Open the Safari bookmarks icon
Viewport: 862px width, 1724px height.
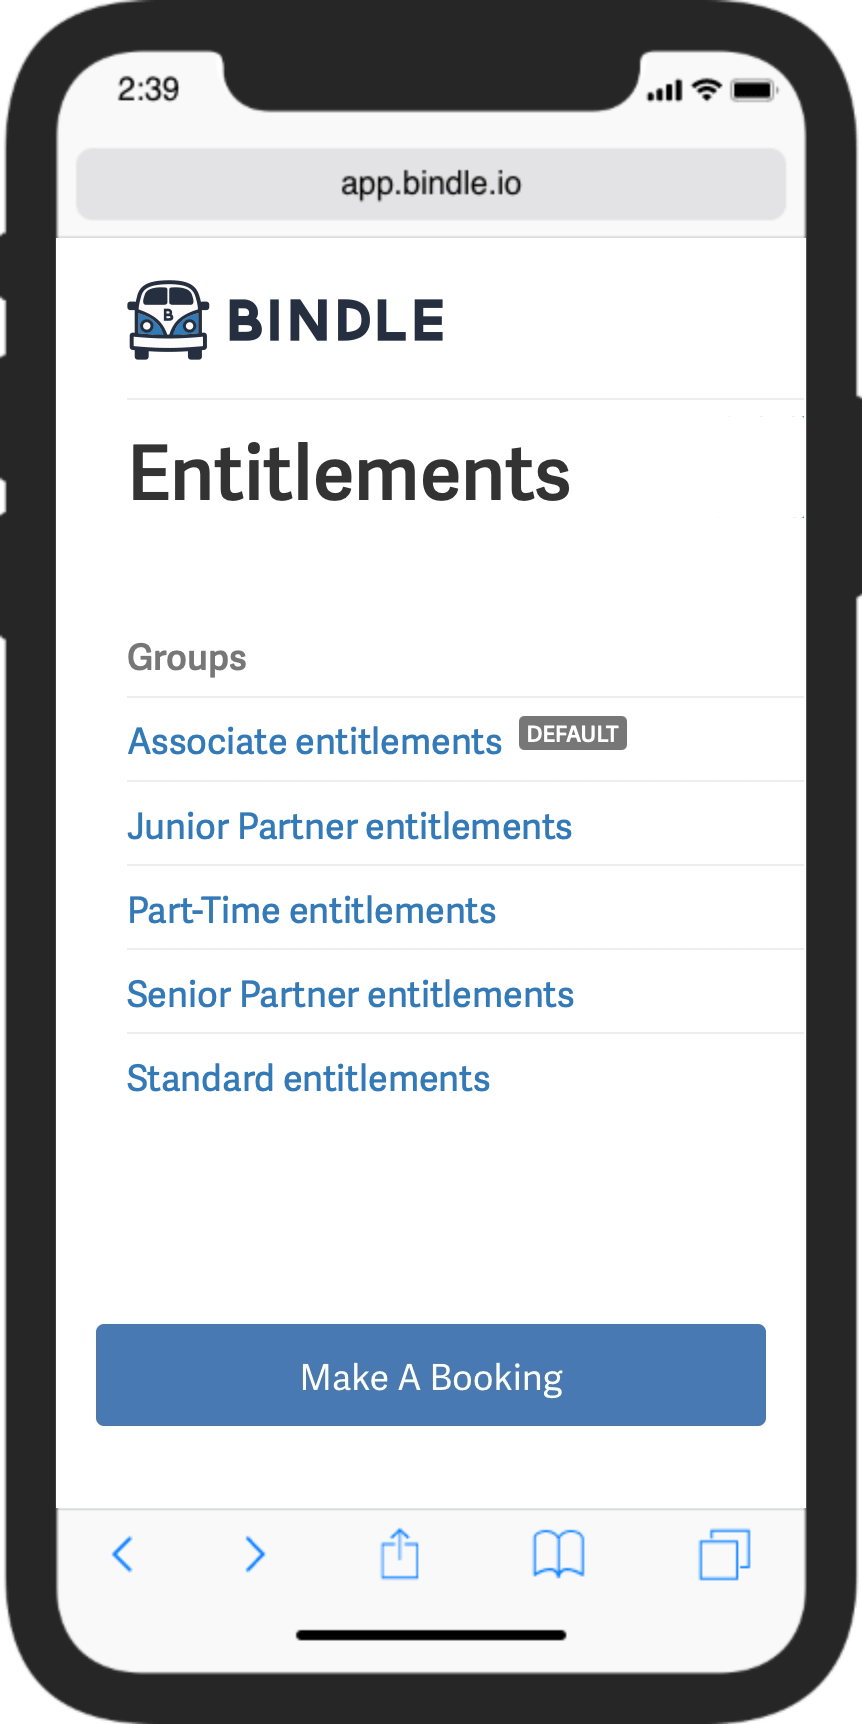(x=558, y=1554)
